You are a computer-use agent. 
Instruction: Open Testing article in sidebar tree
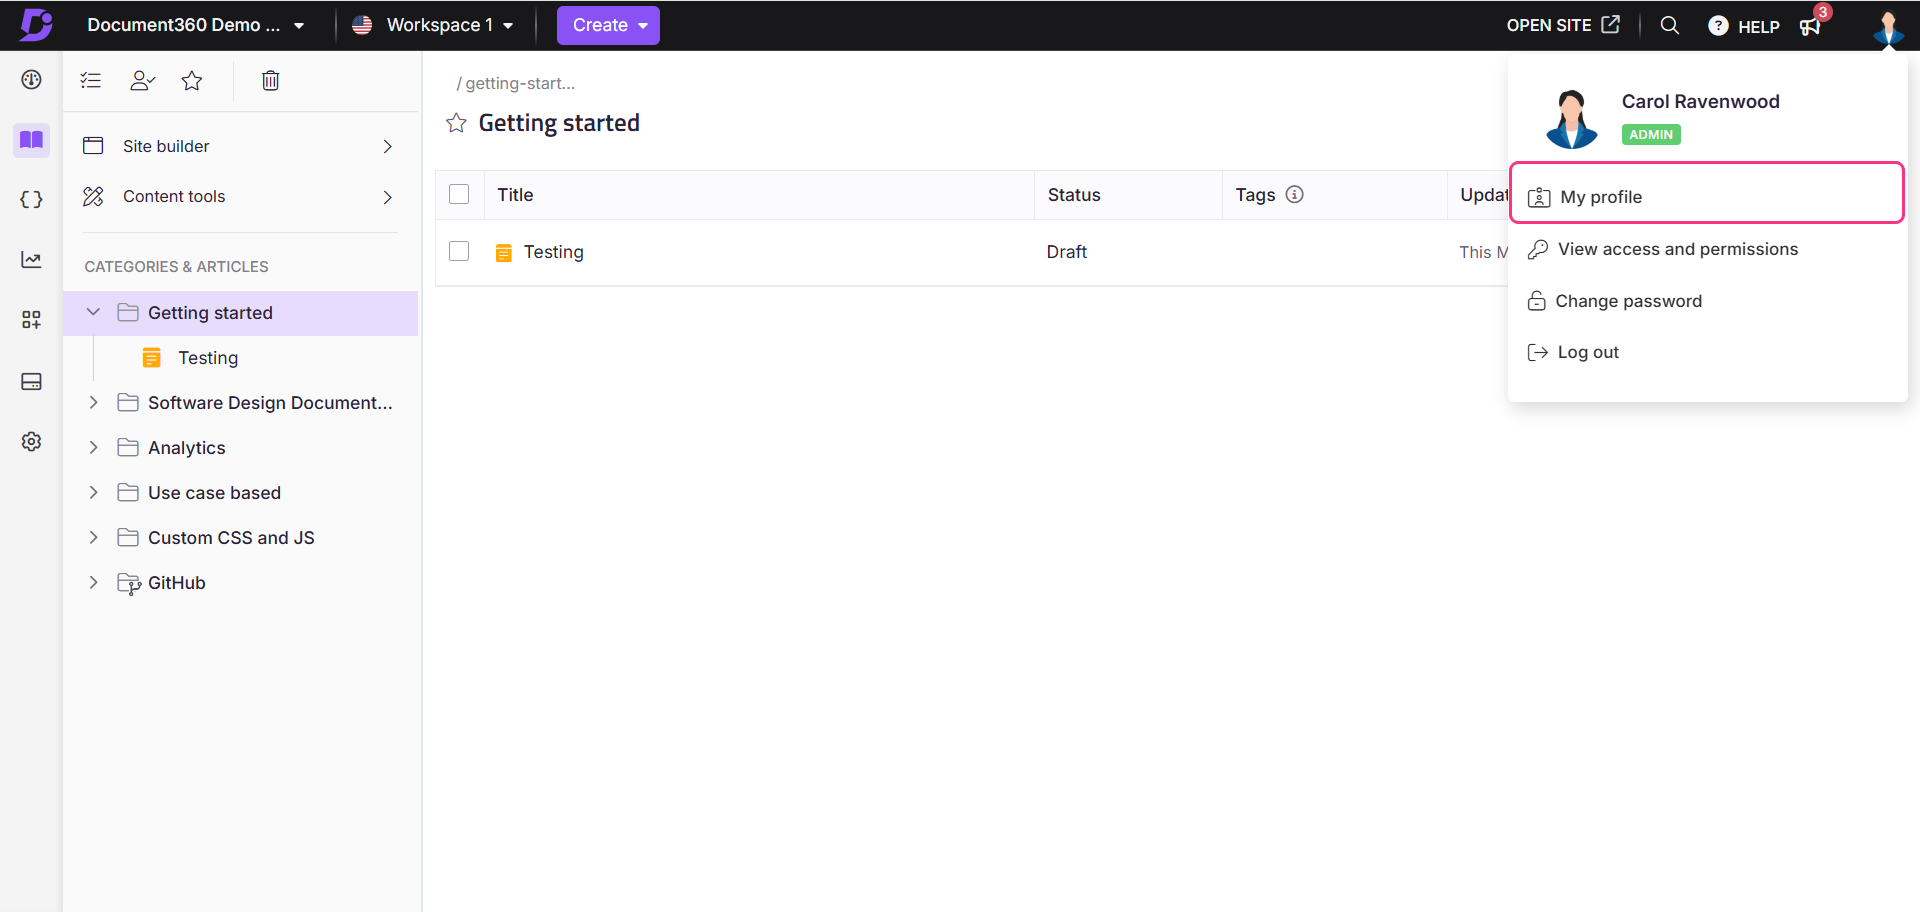click(x=208, y=358)
